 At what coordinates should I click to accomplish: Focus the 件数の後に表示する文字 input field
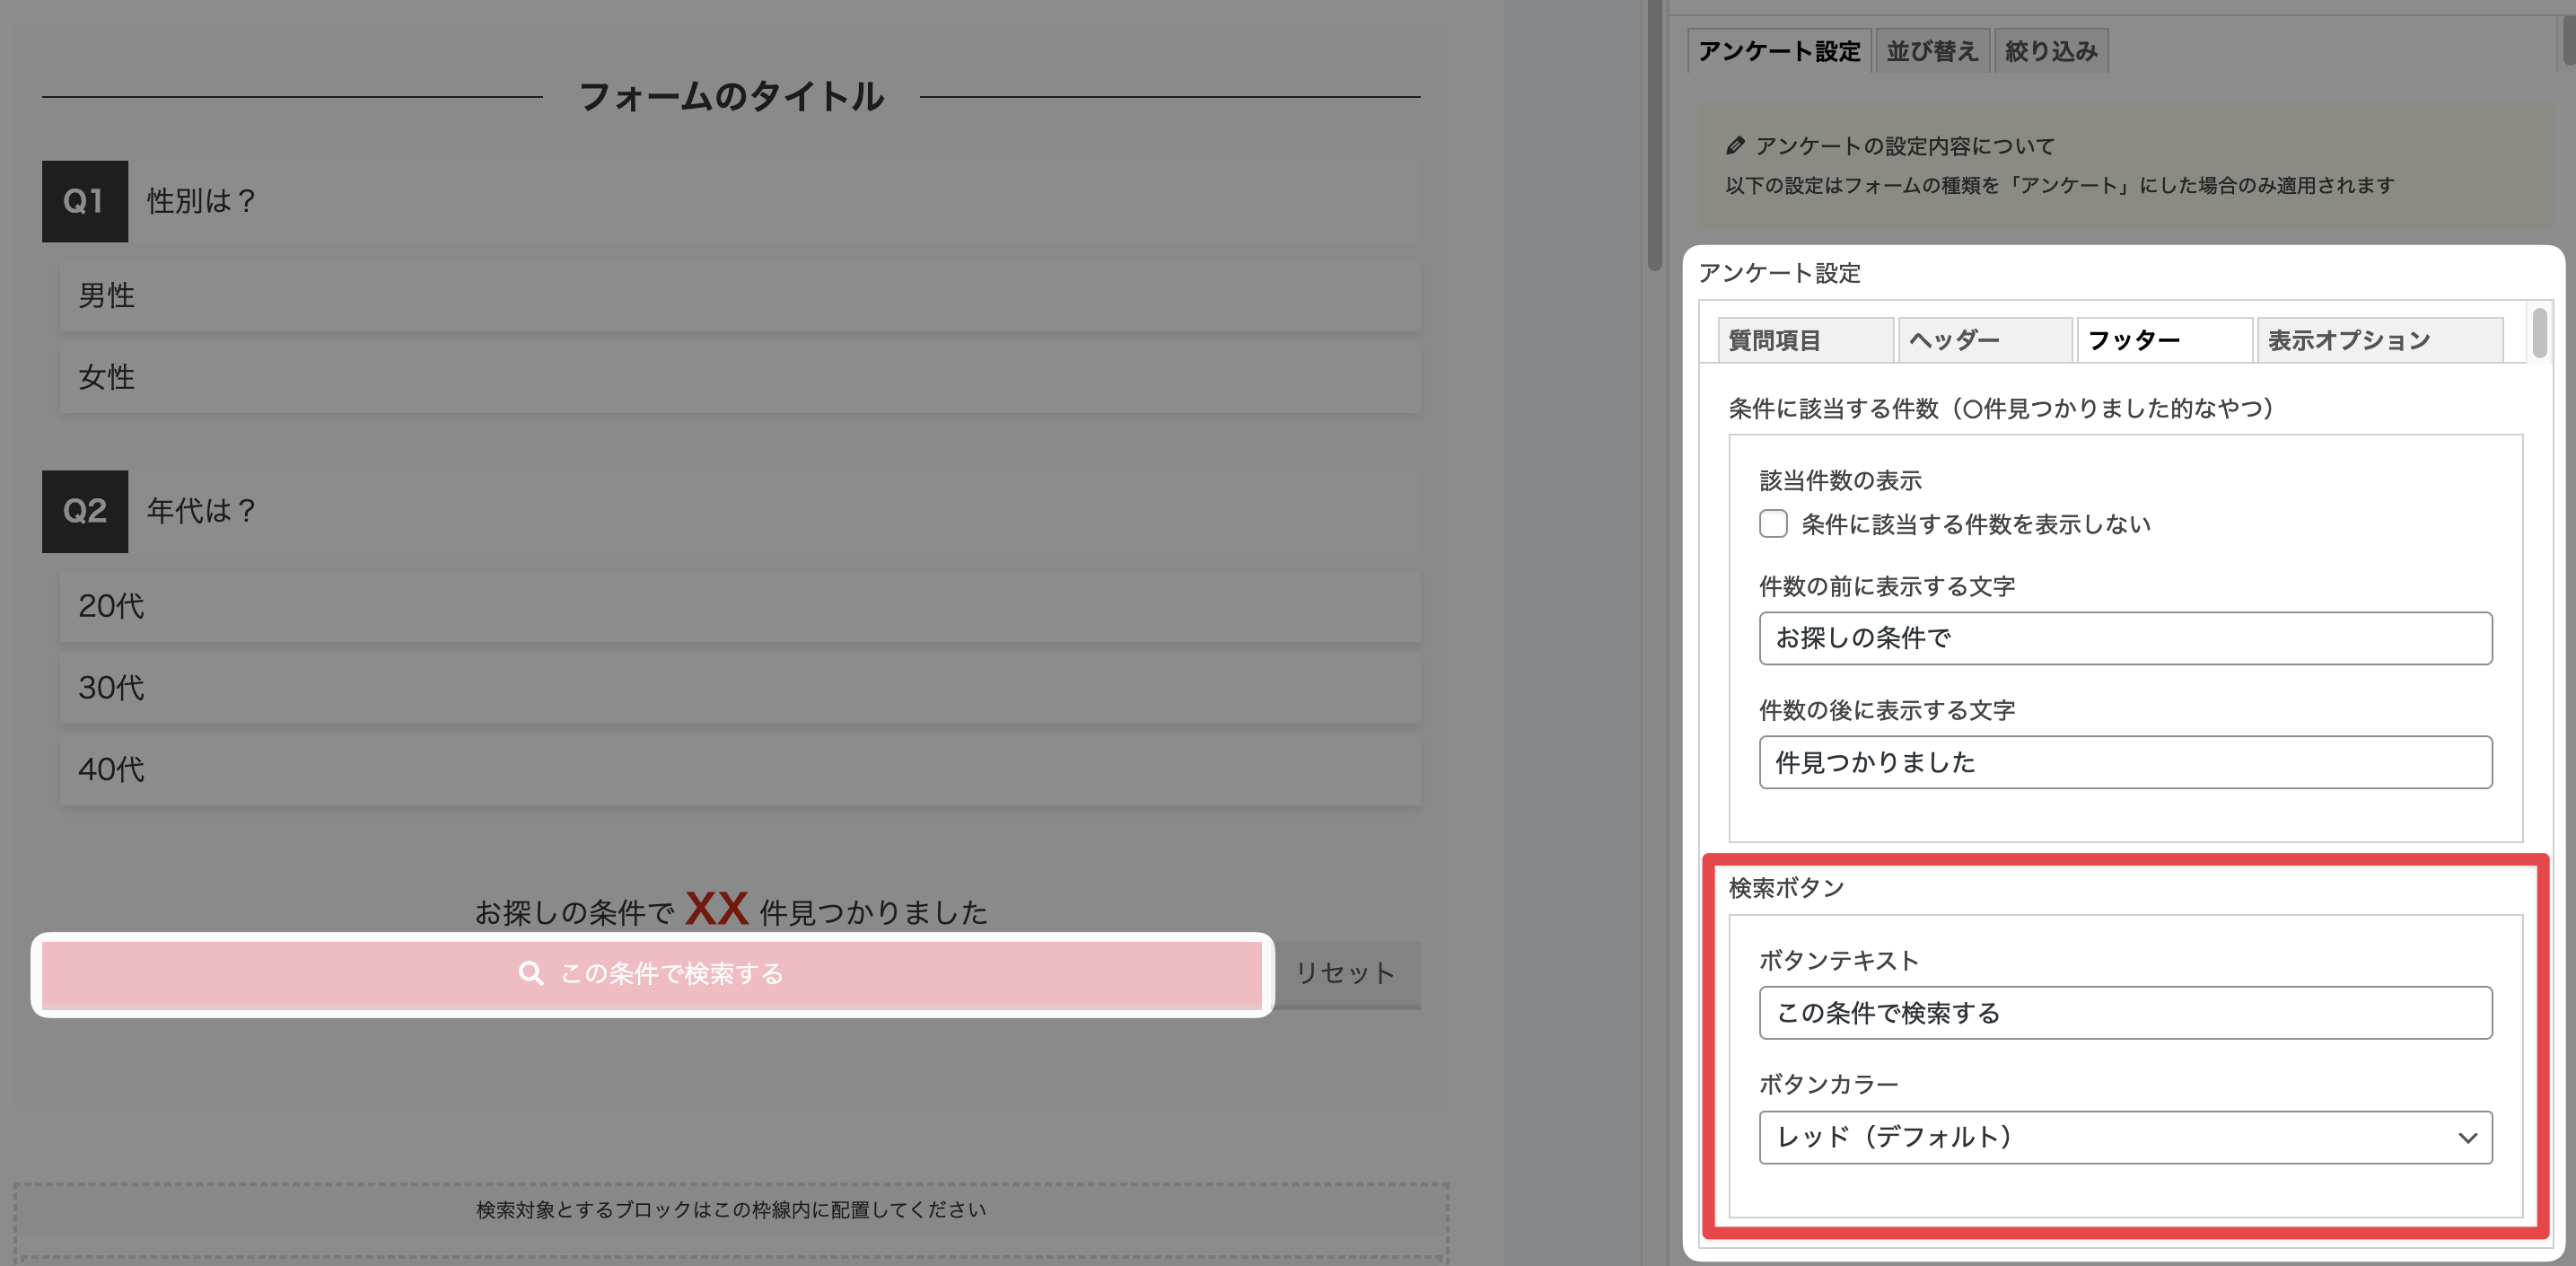click(x=2125, y=762)
